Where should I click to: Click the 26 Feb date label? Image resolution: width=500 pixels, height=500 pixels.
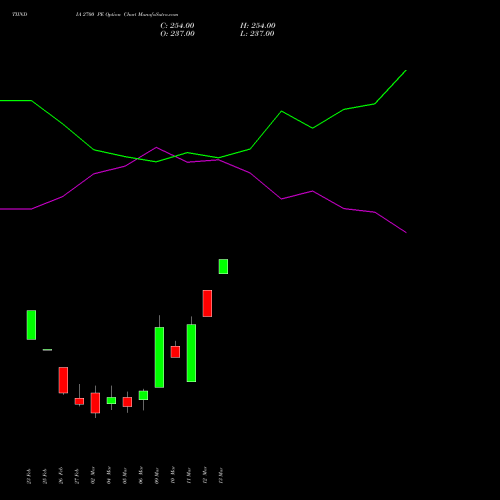point(61,476)
